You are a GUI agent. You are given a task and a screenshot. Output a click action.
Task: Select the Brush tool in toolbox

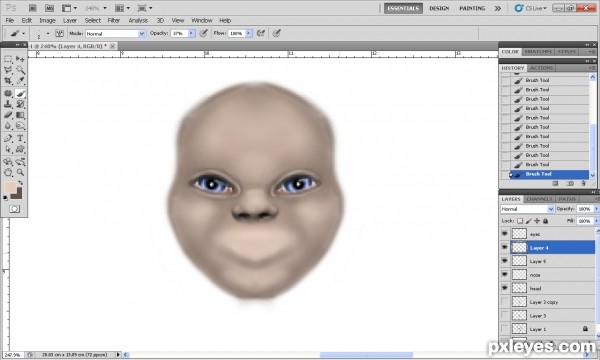[x=20, y=93]
